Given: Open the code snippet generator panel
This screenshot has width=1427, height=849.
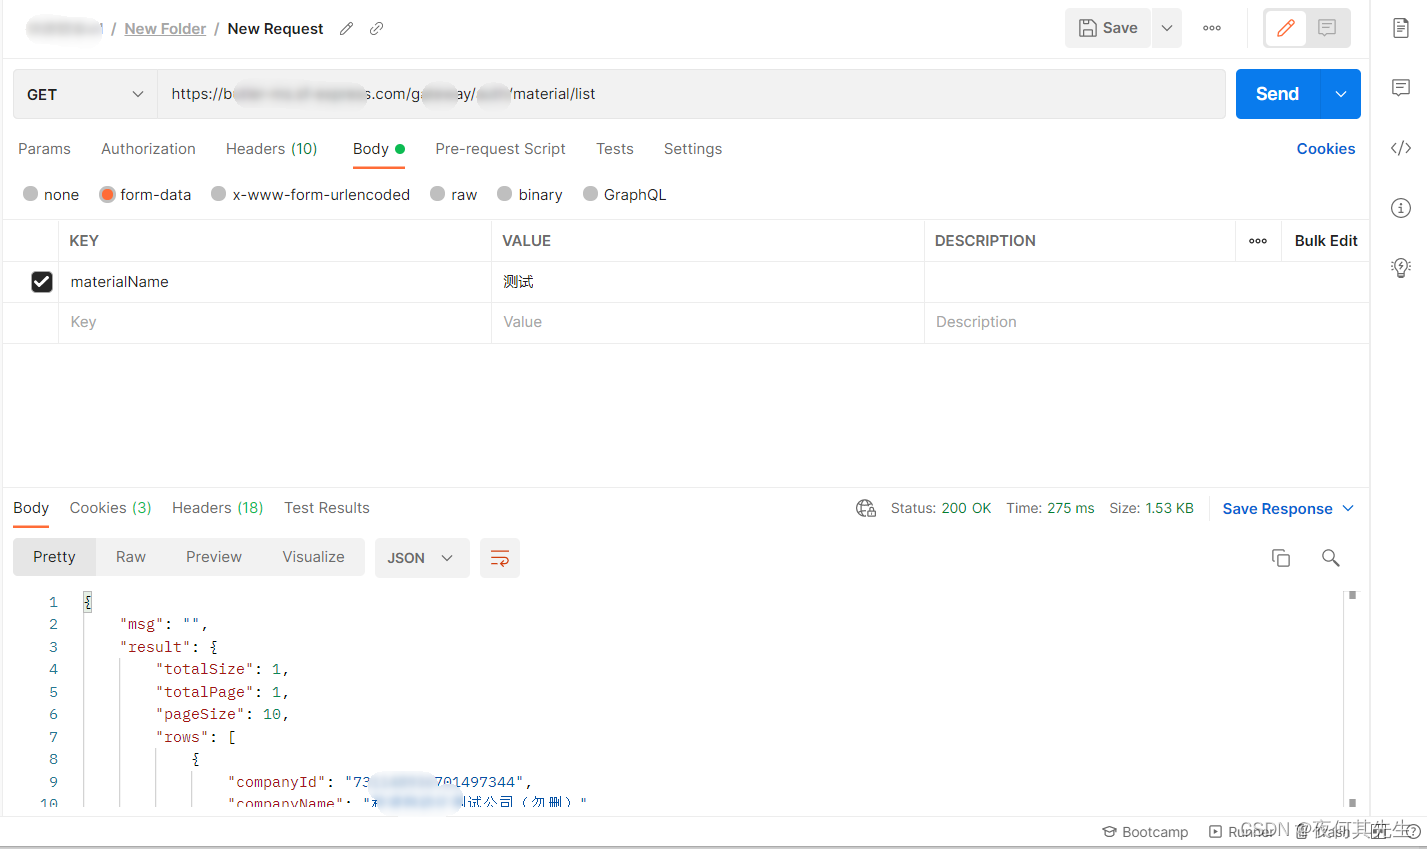Looking at the screenshot, I should pyautogui.click(x=1400, y=148).
